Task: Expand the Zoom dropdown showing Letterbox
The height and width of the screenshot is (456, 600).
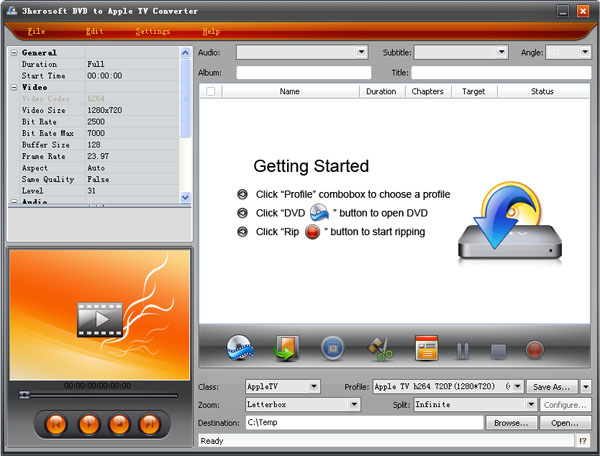Action: (x=353, y=405)
